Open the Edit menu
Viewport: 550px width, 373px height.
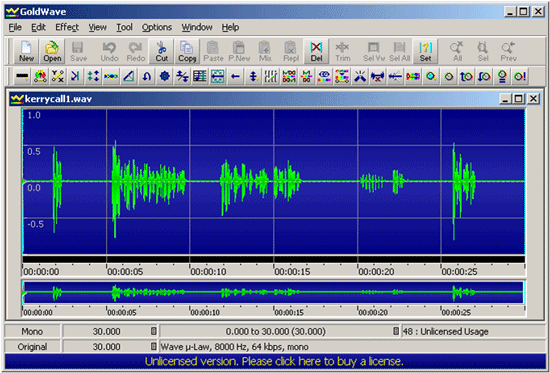pos(39,27)
